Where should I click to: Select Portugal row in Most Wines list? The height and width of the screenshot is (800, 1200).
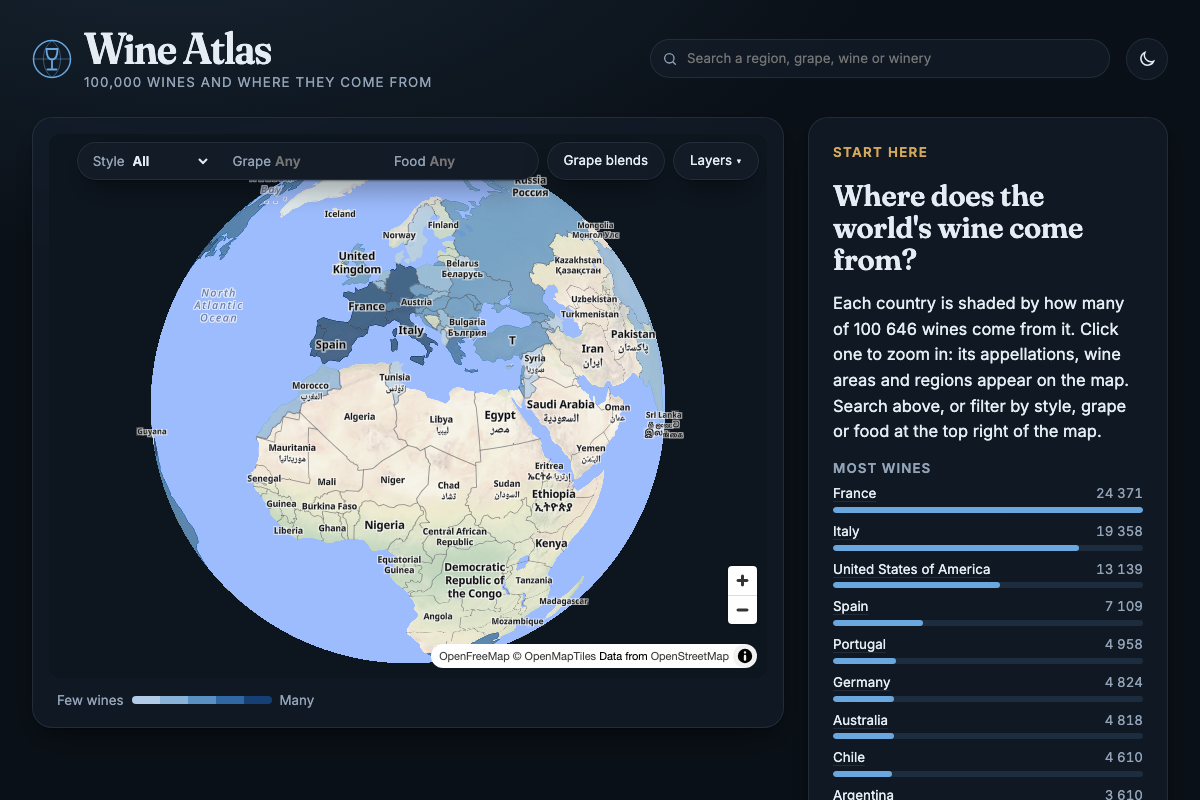click(x=988, y=651)
